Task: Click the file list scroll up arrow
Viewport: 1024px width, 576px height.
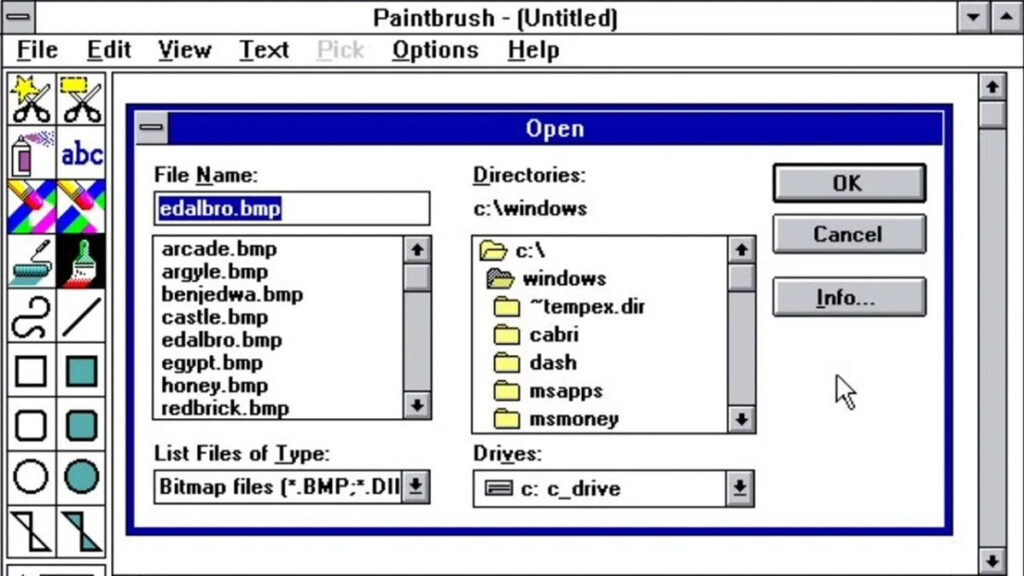Action: (x=417, y=249)
